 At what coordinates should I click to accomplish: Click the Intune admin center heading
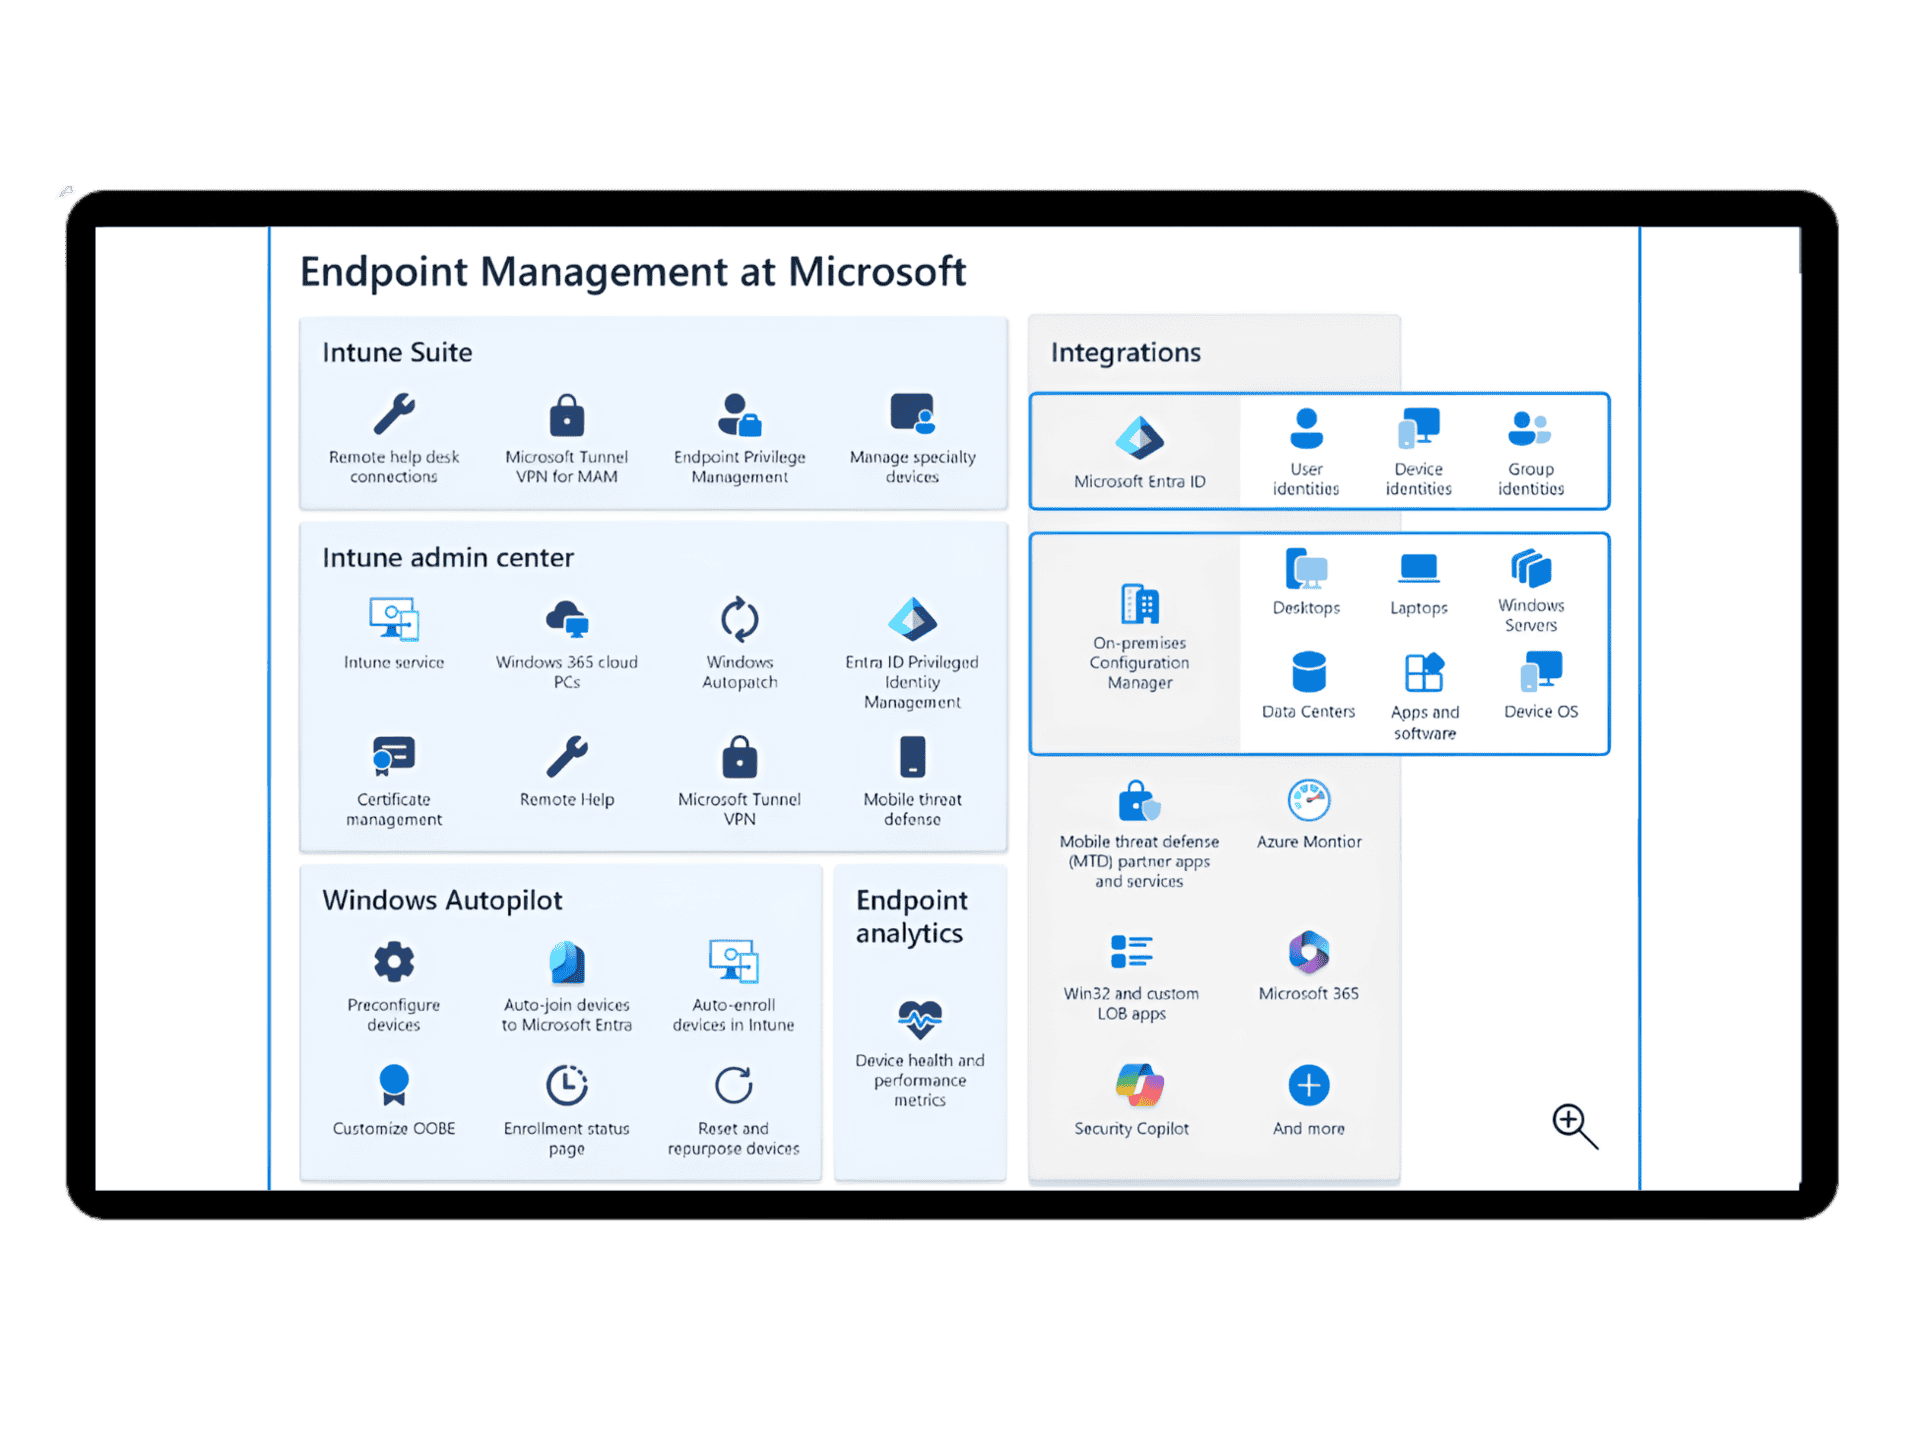click(448, 557)
